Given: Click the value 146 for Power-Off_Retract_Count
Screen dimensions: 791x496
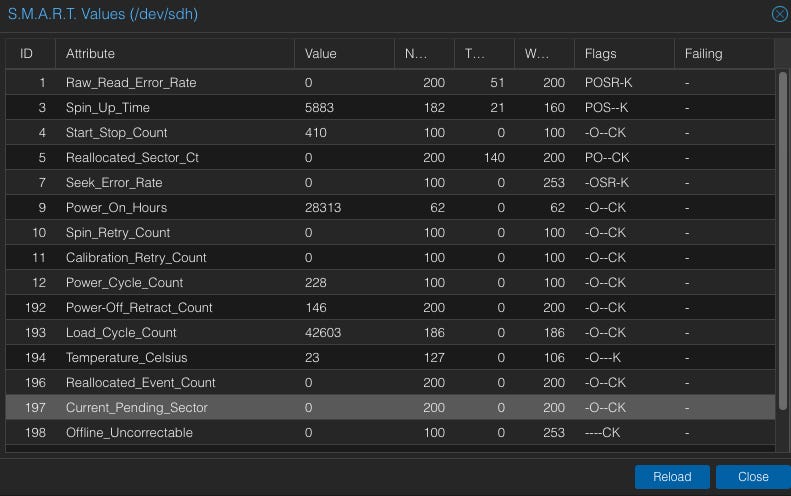Looking at the screenshot, I should coord(316,307).
